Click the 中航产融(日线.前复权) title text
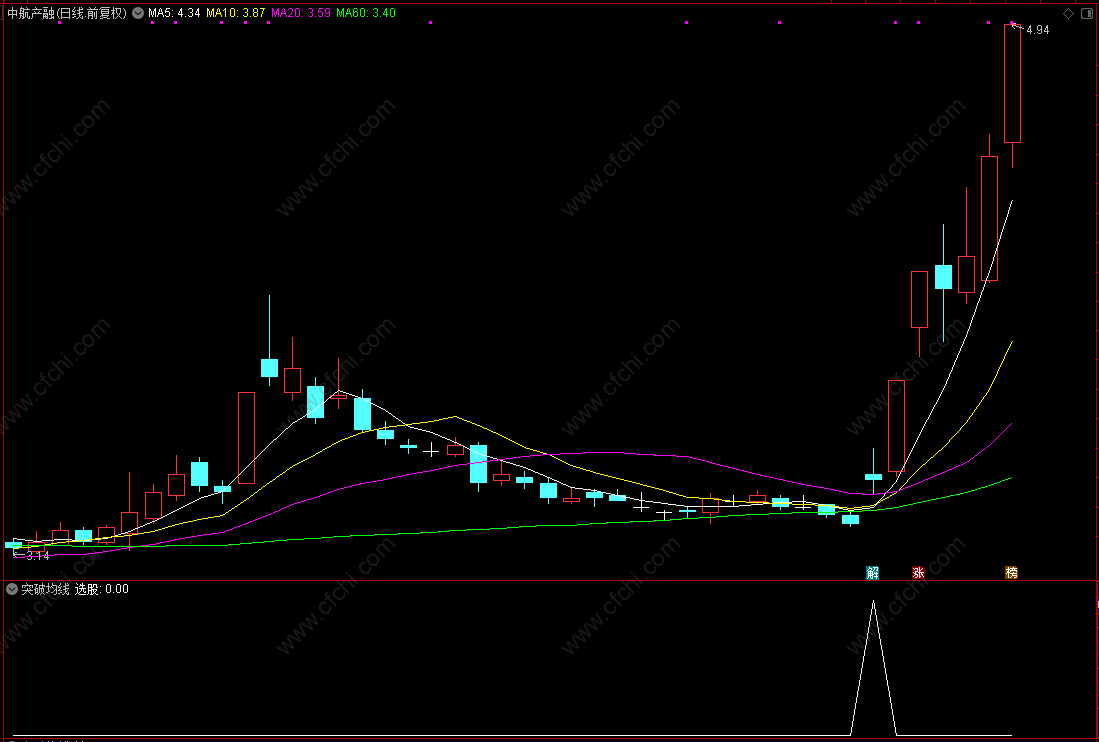This screenshot has height=742, width=1099. click(67, 13)
